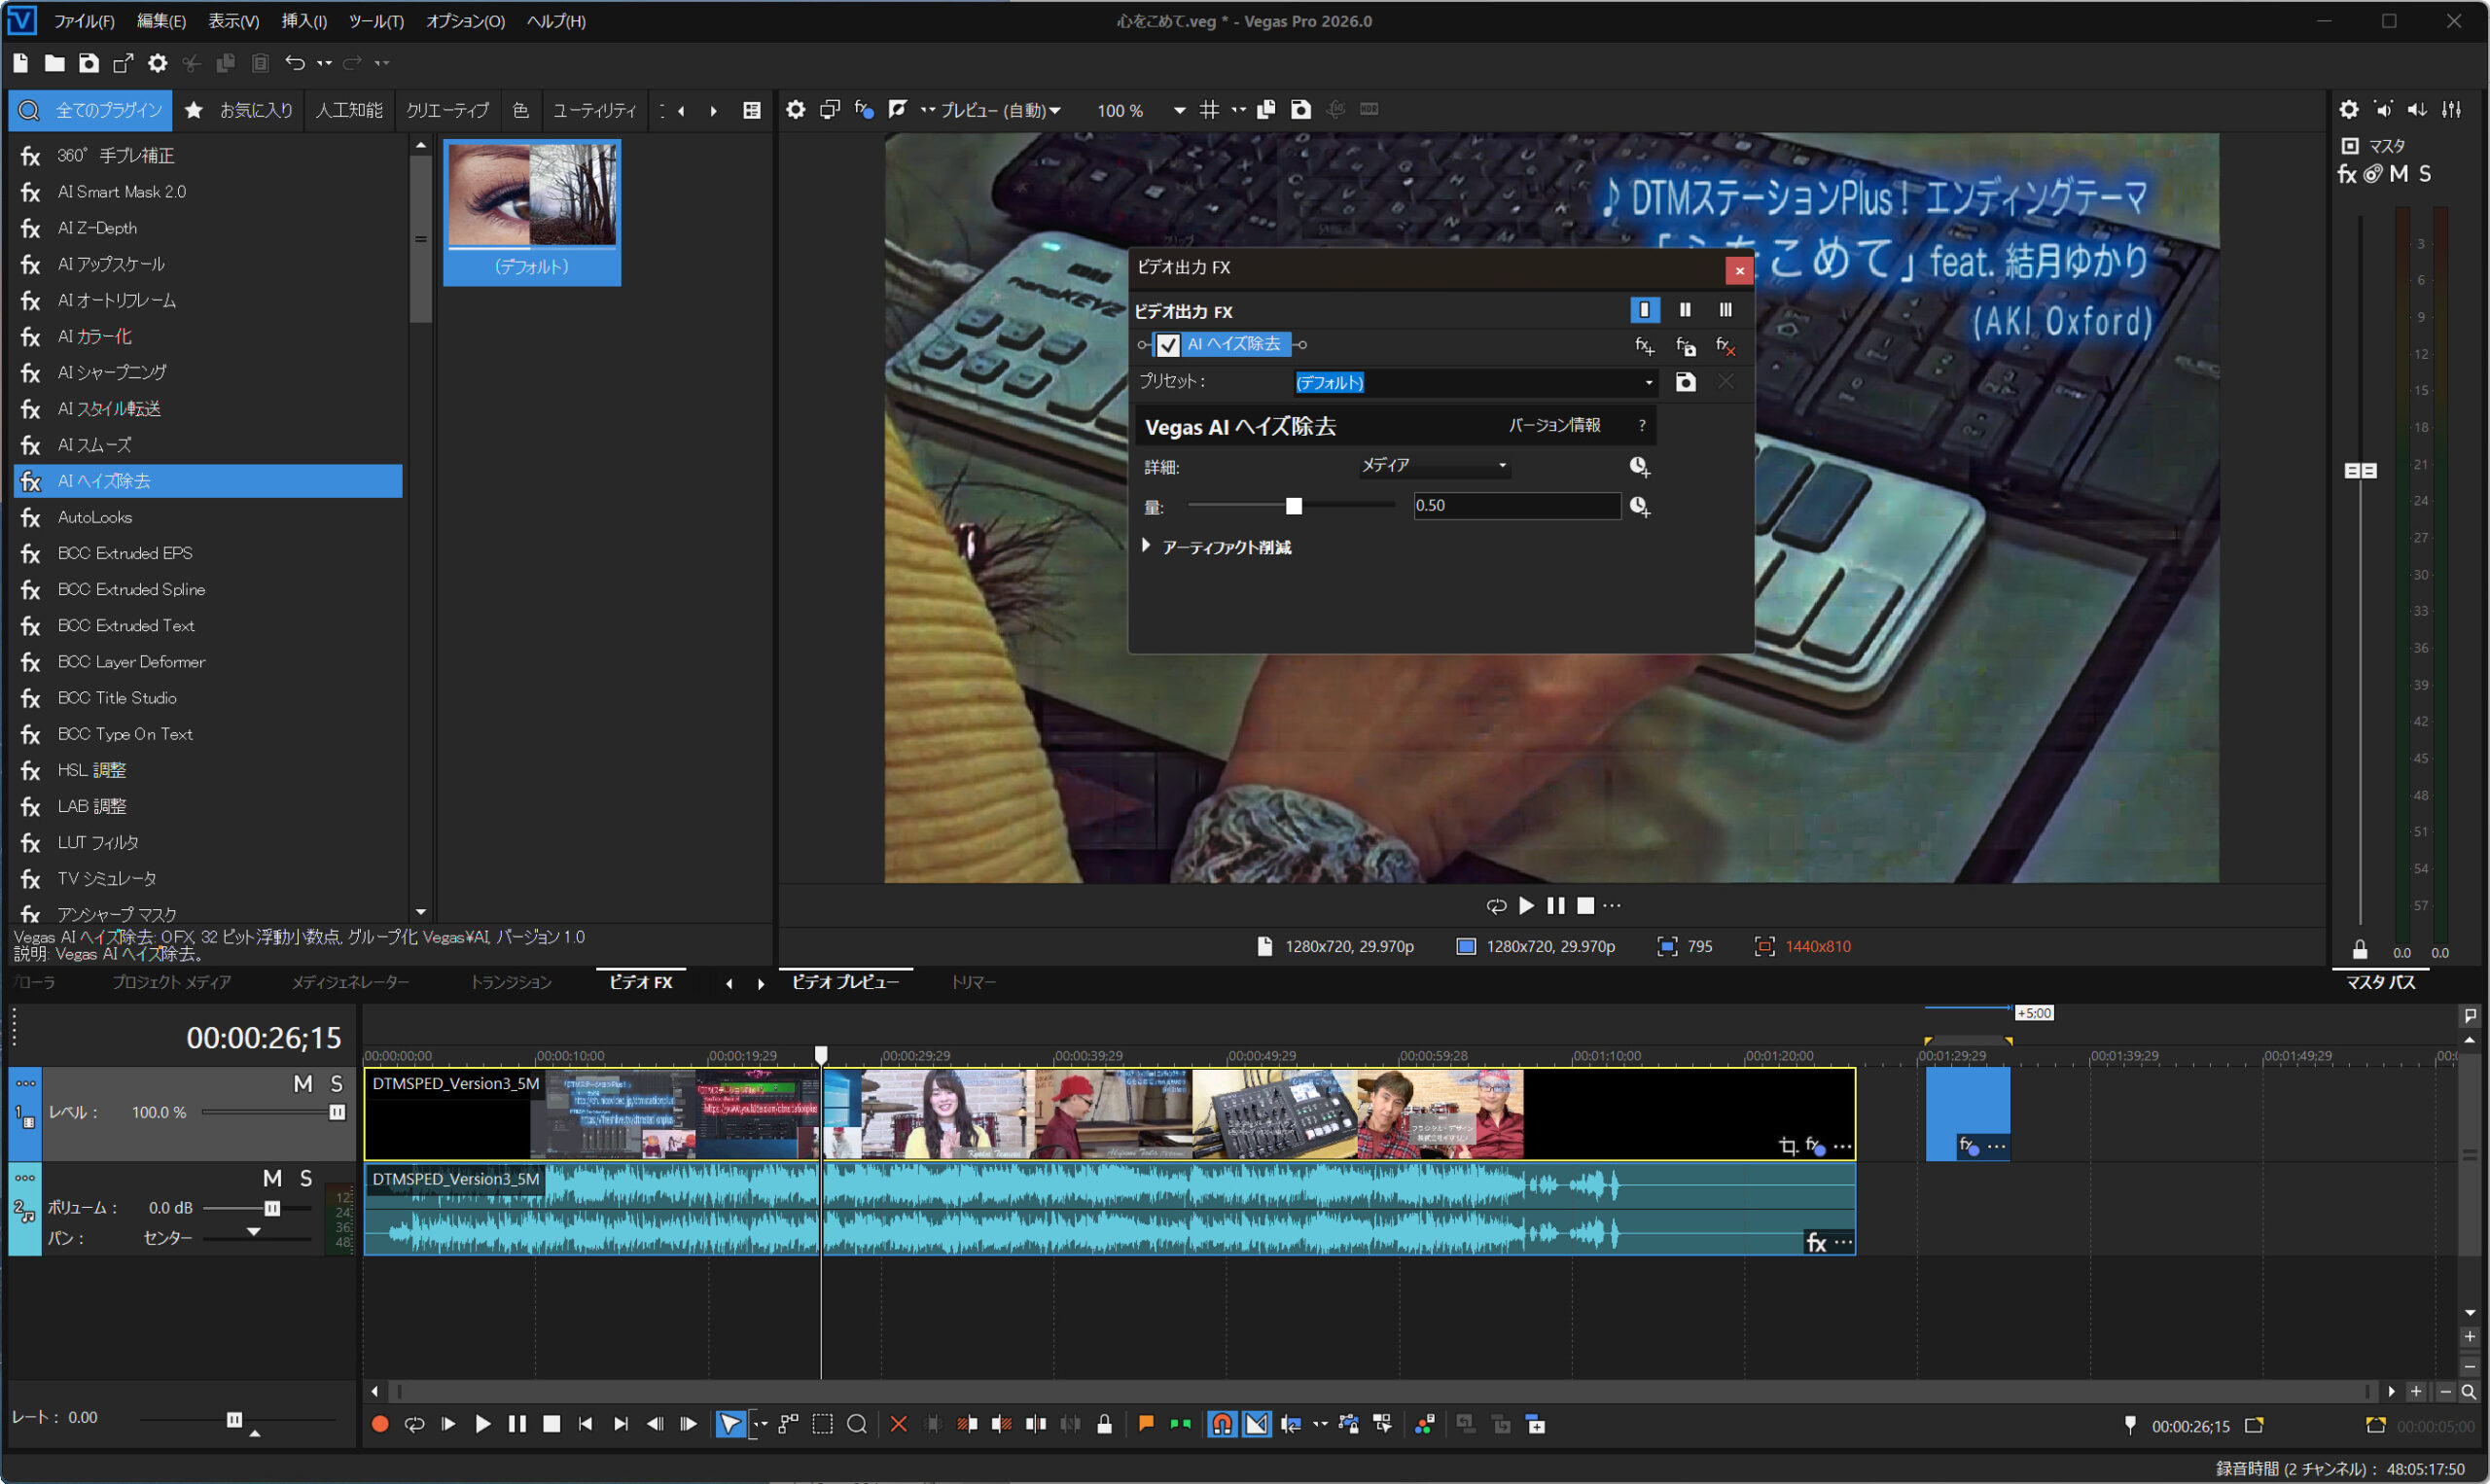Switch to the トランジション tab

pyautogui.click(x=511, y=983)
